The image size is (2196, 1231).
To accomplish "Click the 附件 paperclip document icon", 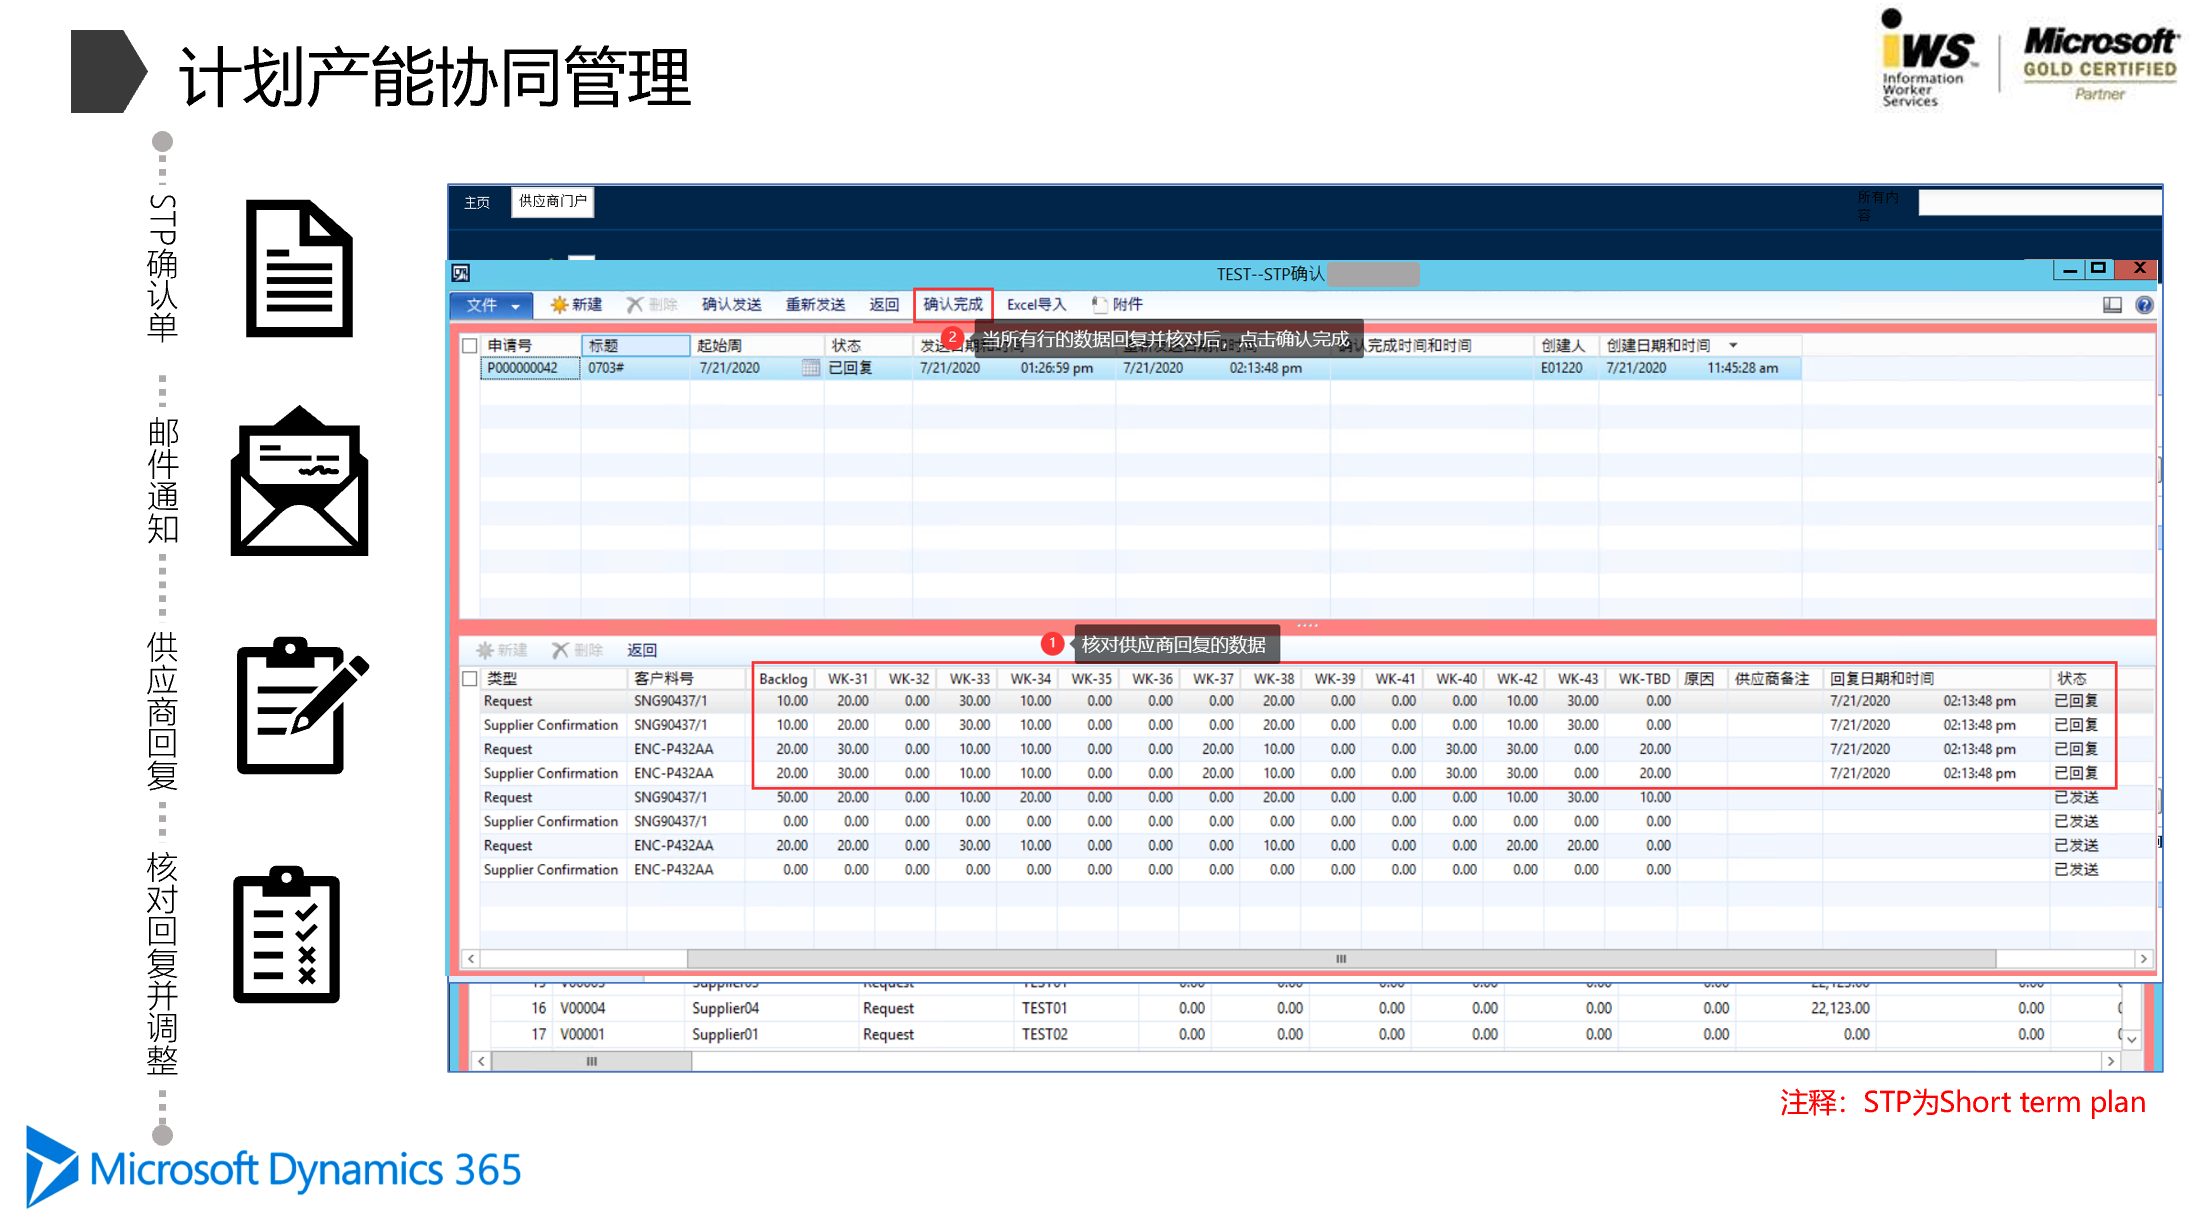I will [1100, 305].
